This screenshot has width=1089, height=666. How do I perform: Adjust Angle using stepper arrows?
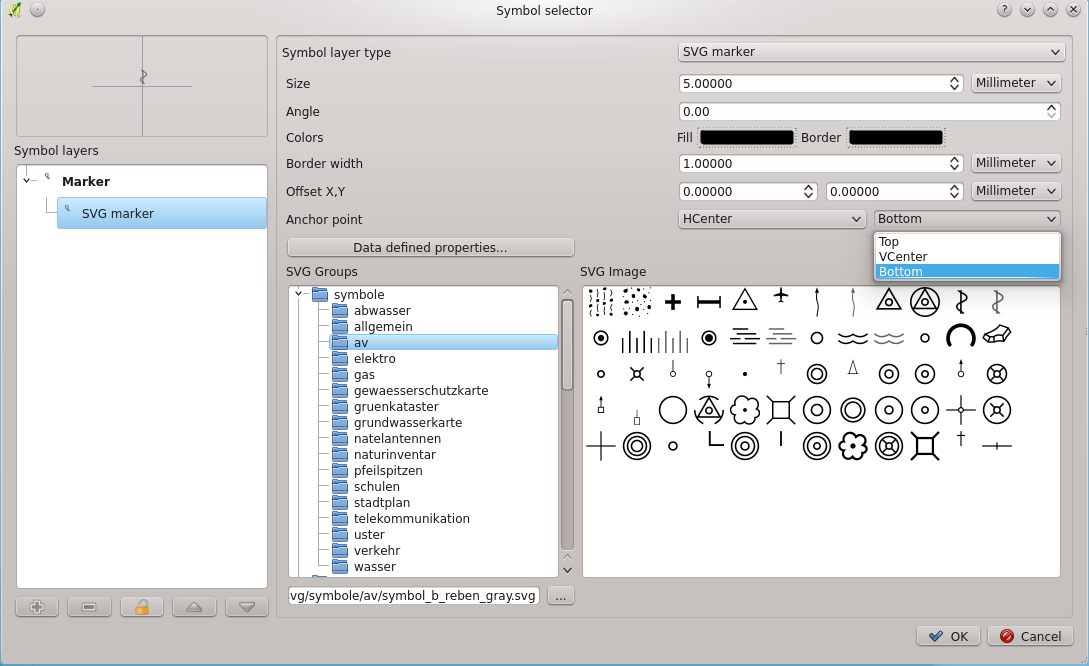pos(1051,112)
